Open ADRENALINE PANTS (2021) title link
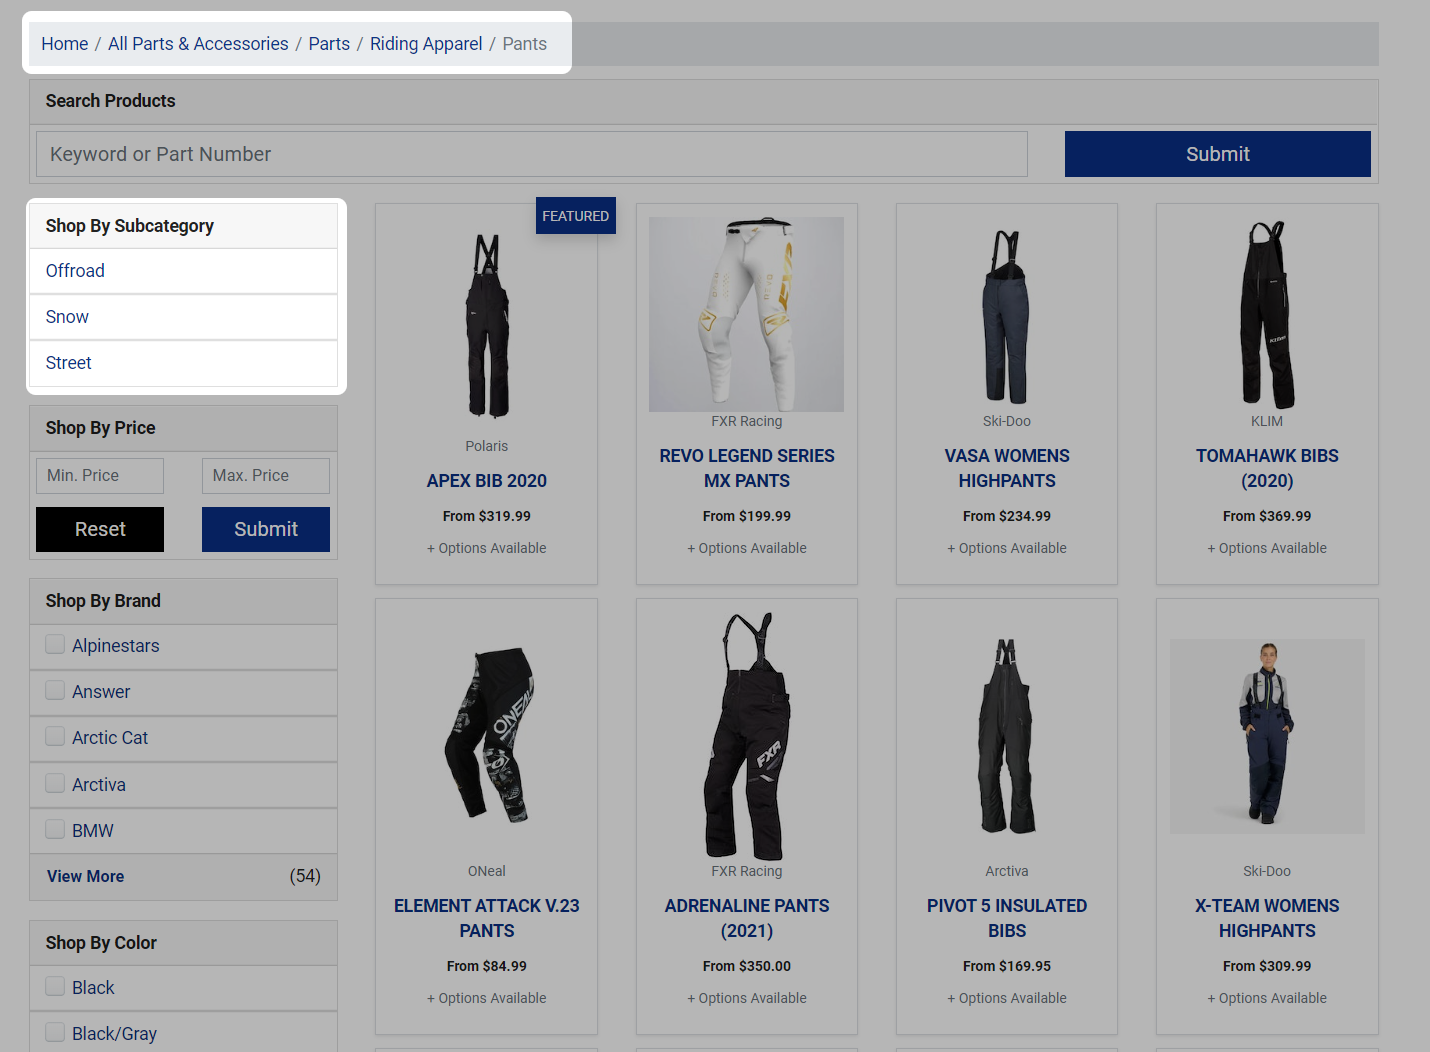1430x1052 pixels. click(747, 918)
